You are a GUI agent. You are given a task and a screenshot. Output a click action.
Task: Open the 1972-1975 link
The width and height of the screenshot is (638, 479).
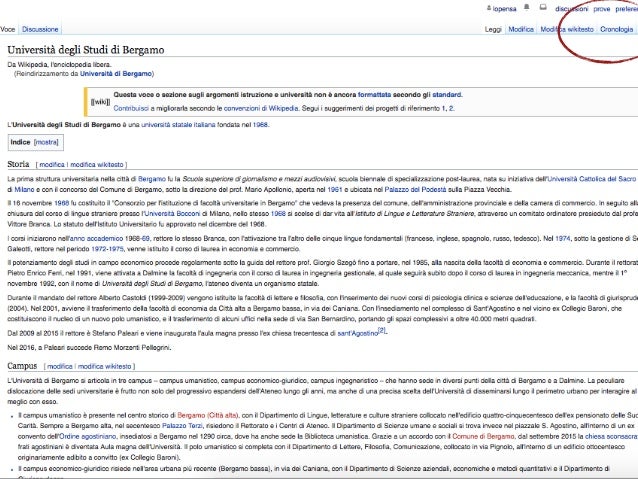pos(107,249)
